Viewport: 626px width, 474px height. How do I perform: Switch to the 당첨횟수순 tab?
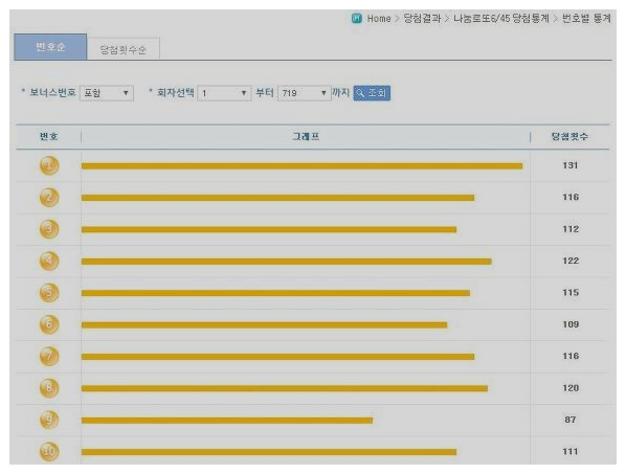coord(123,49)
